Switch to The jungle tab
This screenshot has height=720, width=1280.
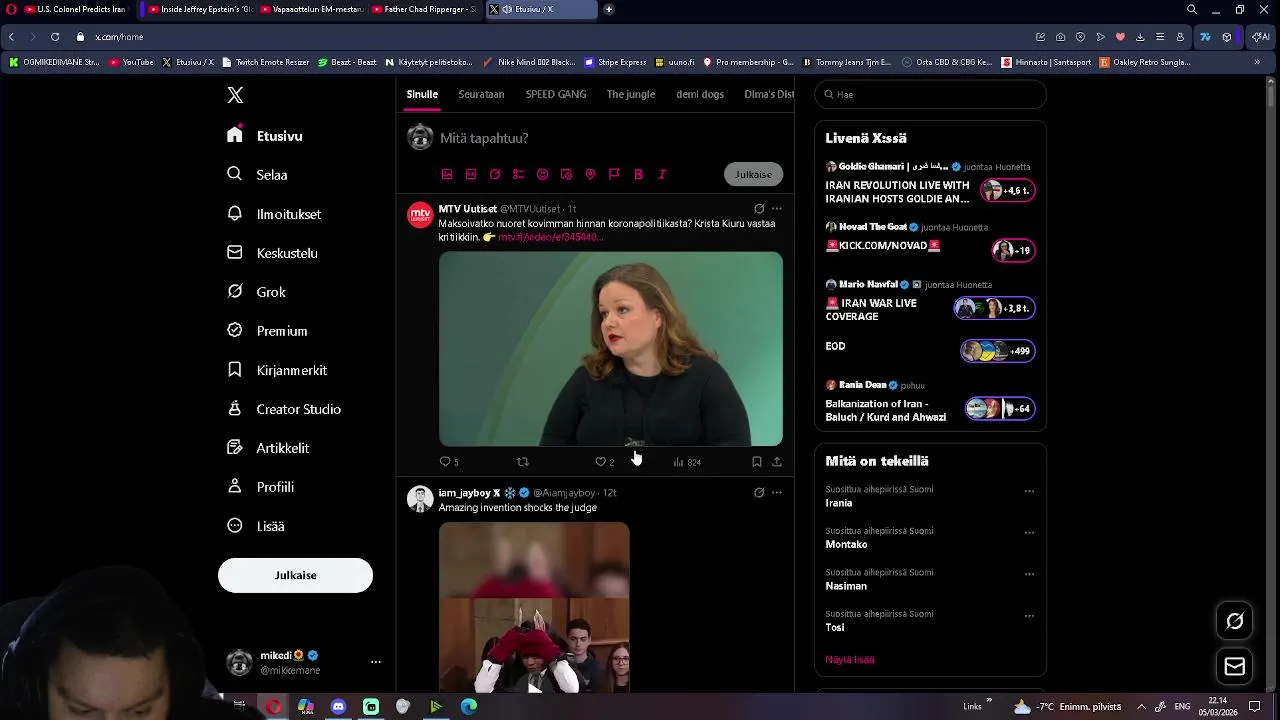click(631, 94)
